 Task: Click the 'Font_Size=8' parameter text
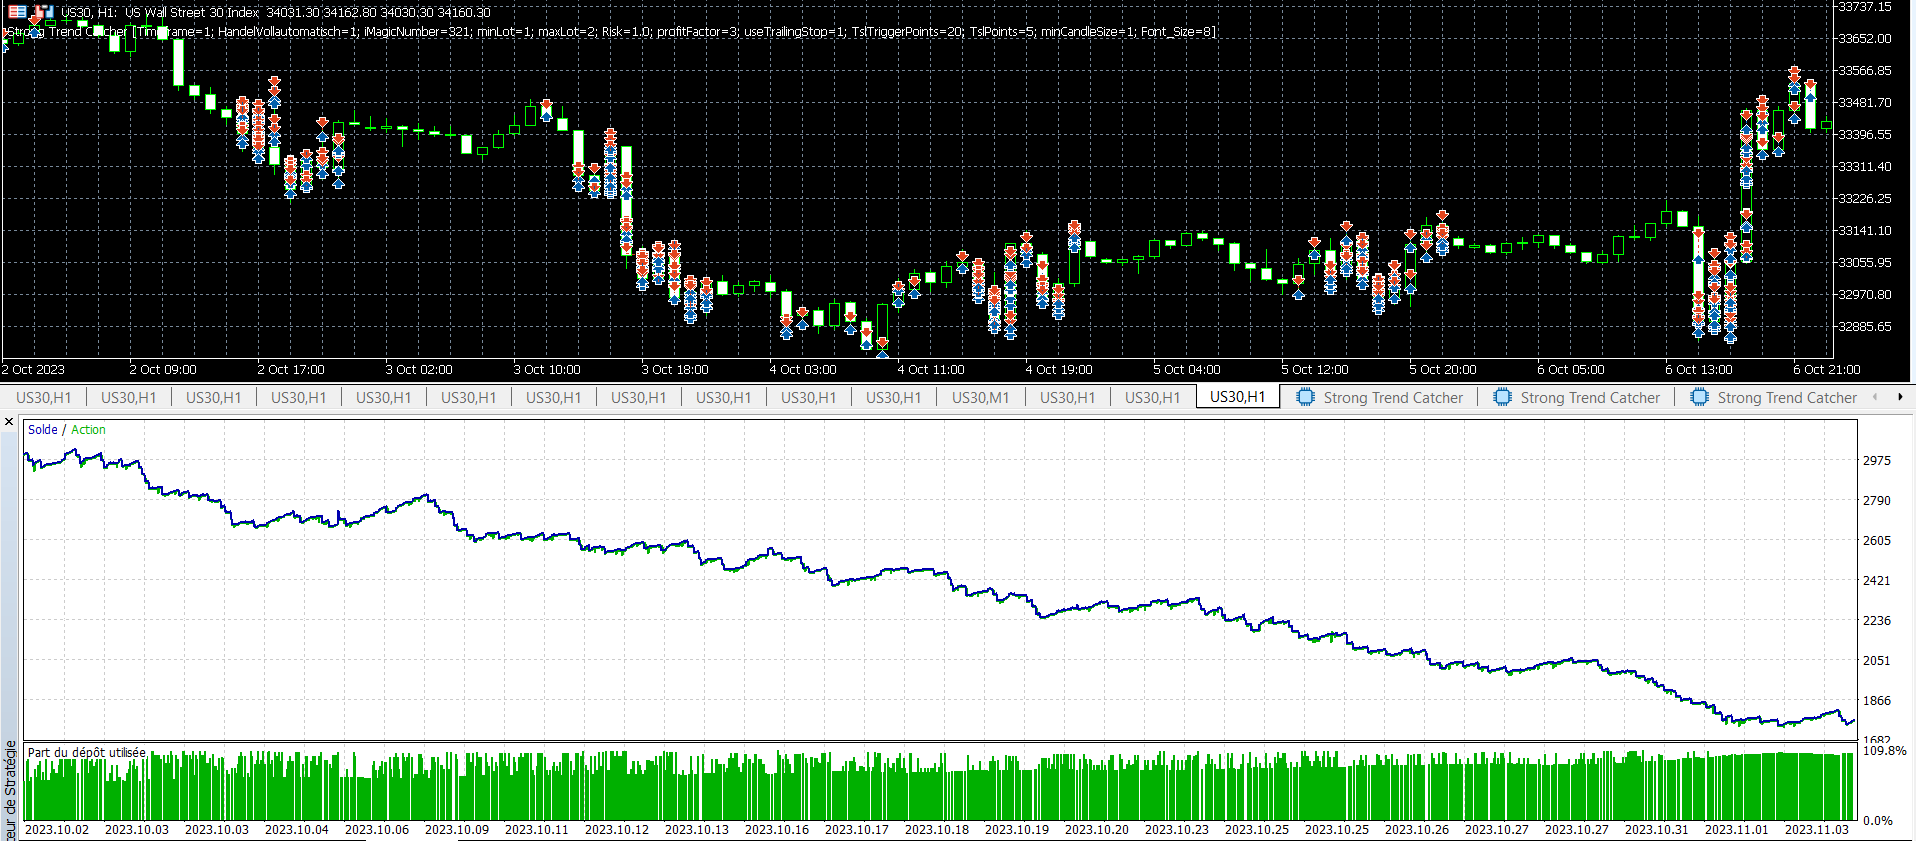point(1176,32)
